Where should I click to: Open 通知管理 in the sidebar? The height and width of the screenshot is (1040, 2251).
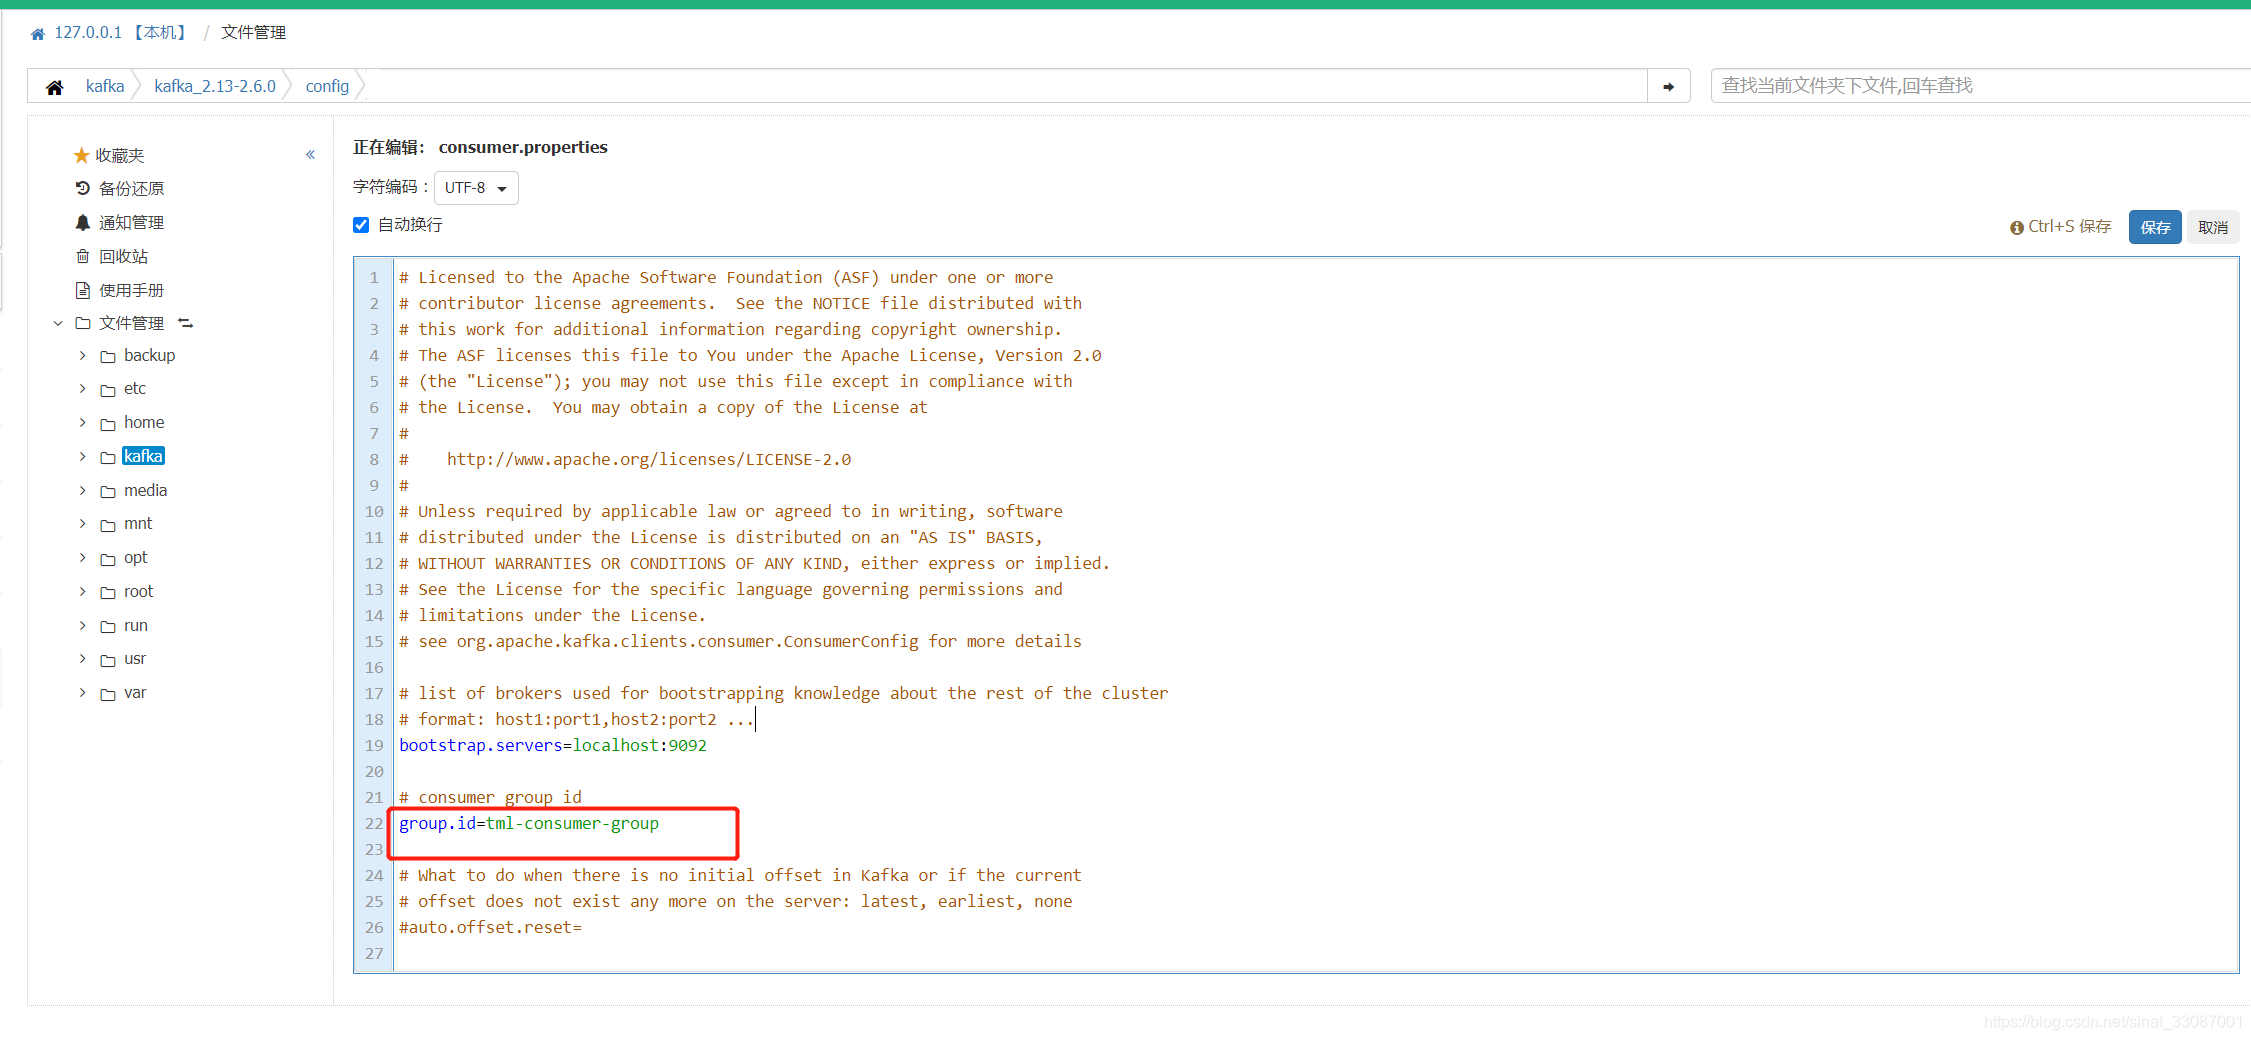click(x=132, y=222)
